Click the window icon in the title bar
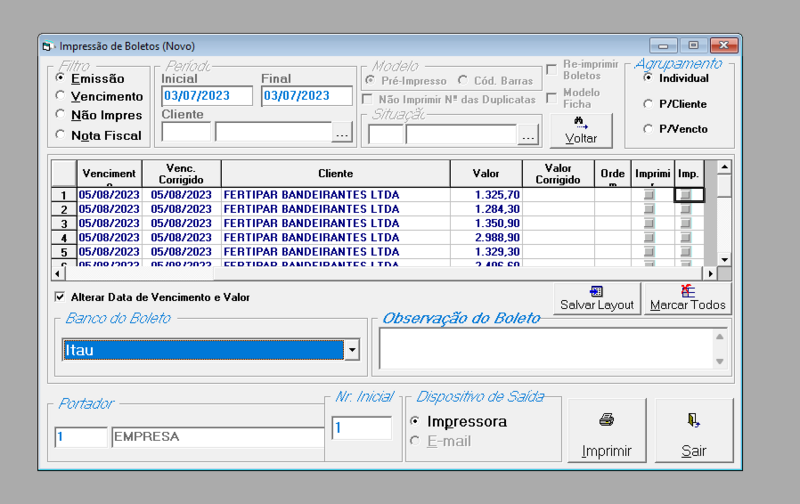This screenshot has height=504, width=800. click(47, 46)
